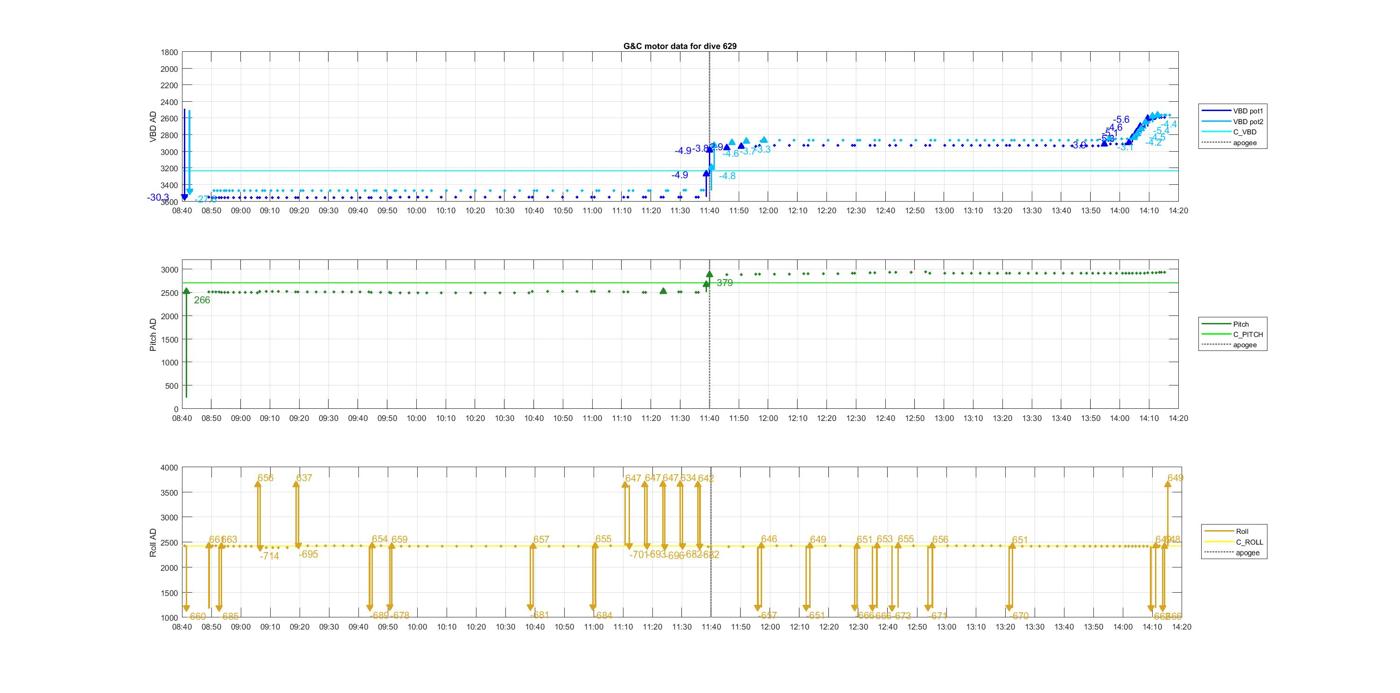Viewport: 1400px width, 693px height.
Task: Select "VBD pot2" in the top legend
Action: (1249, 121)
